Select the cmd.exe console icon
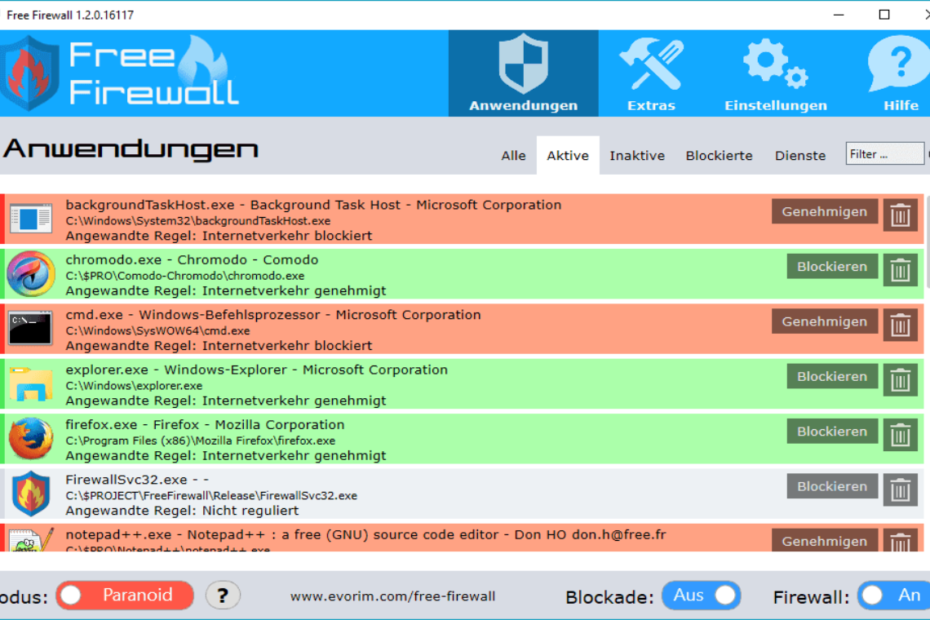Screen dimensions: 930x620 (x=31, y=328)
